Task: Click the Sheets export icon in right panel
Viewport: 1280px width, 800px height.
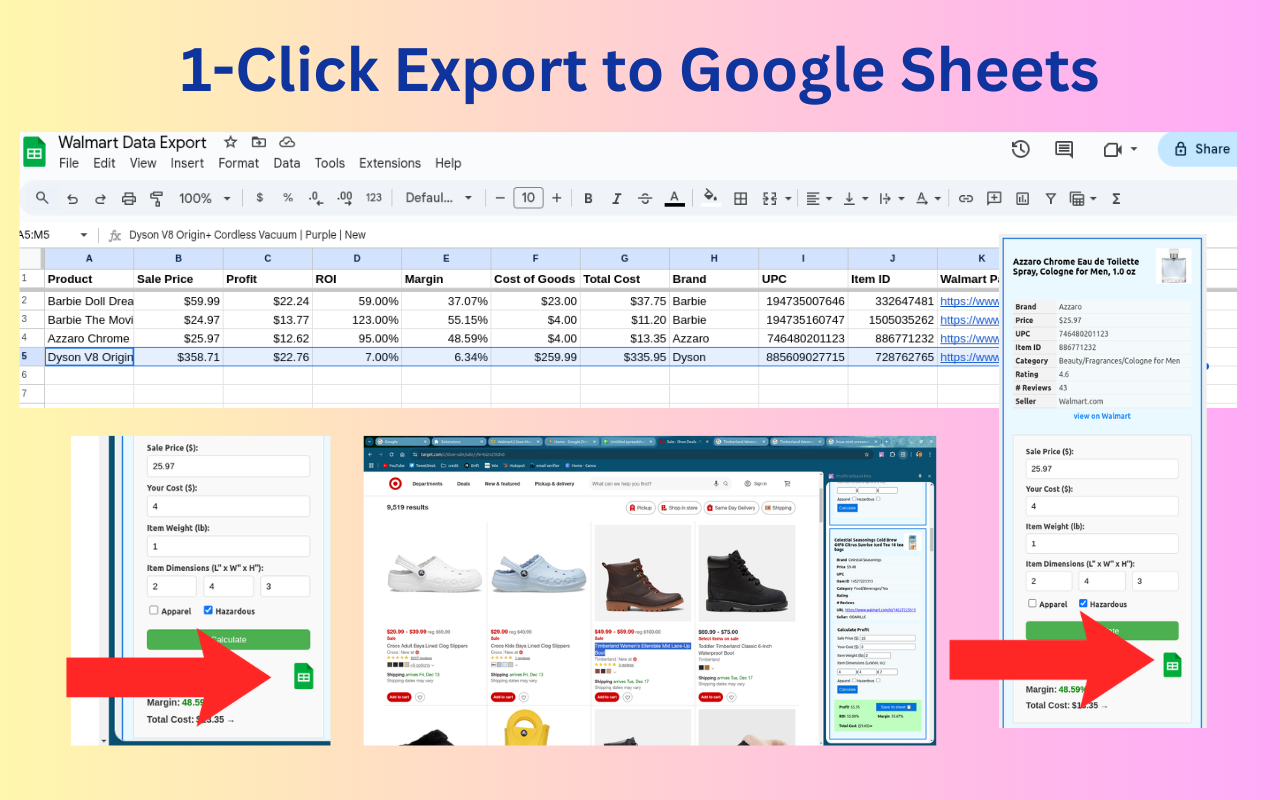Action: [x=1172, y=664]
